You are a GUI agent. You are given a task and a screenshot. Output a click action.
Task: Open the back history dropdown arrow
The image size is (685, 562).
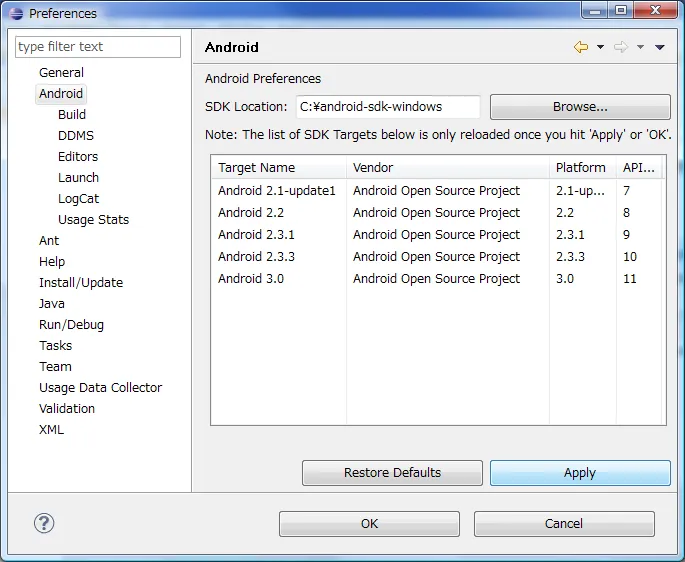pyautogui.click(x=600, y=47)
